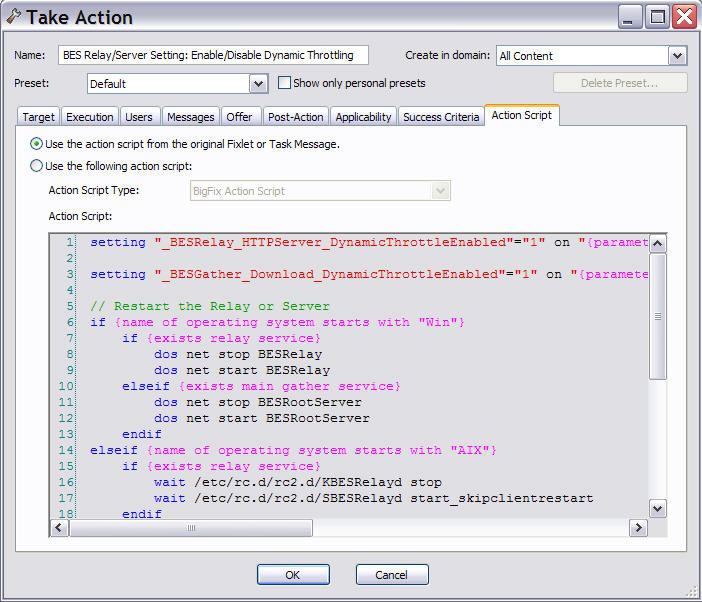Click the line with operating system "Win"
The width and height of the screenshot is (702, 602).
[277, 322]
